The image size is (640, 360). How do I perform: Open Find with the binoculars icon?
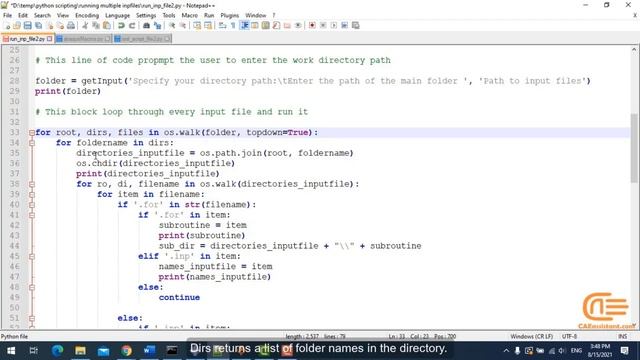(146, 25)
